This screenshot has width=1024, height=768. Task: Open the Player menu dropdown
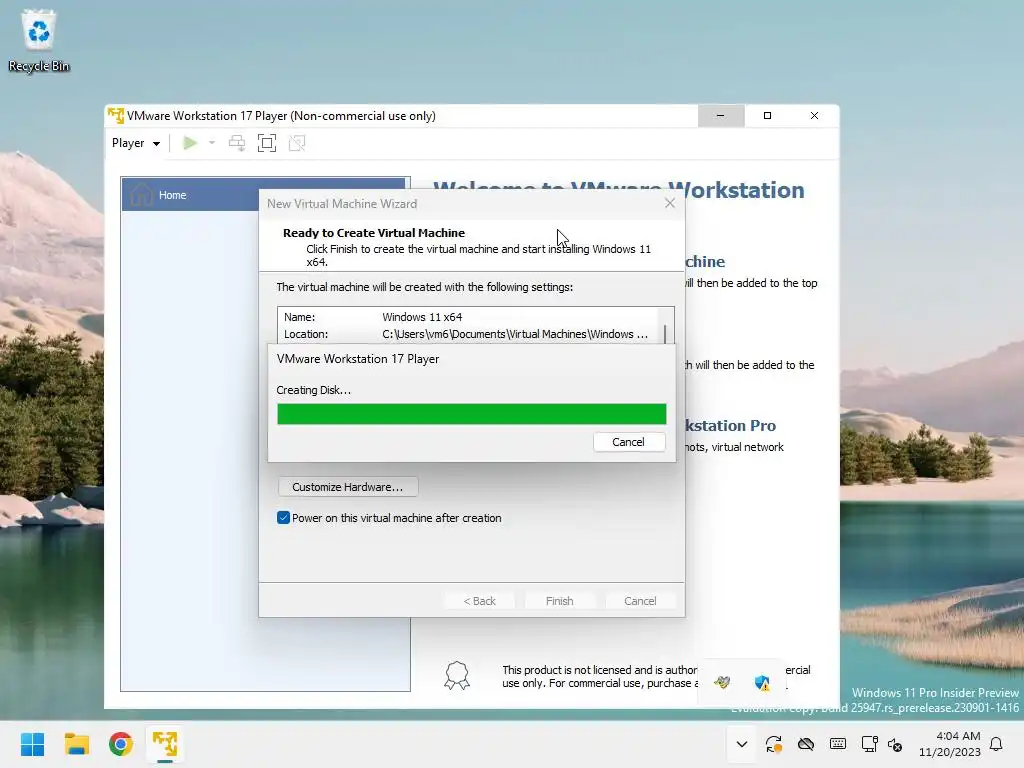(x=136, y=143)
